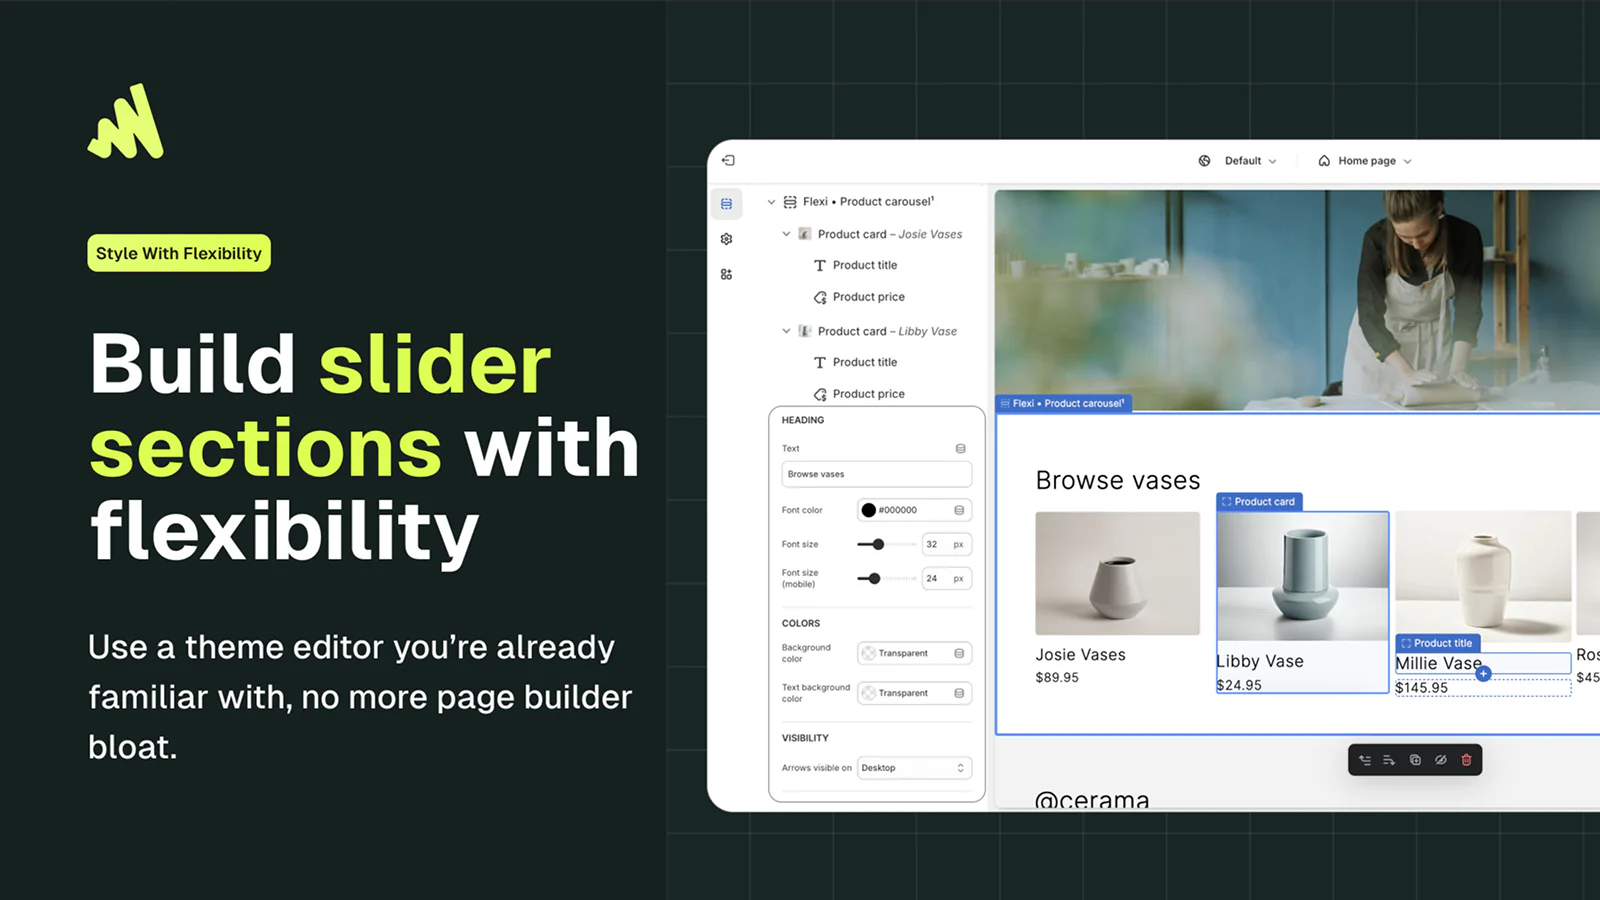
Task: Open the App embeds icon in the sidebar
Action: [x=726, y=273]
